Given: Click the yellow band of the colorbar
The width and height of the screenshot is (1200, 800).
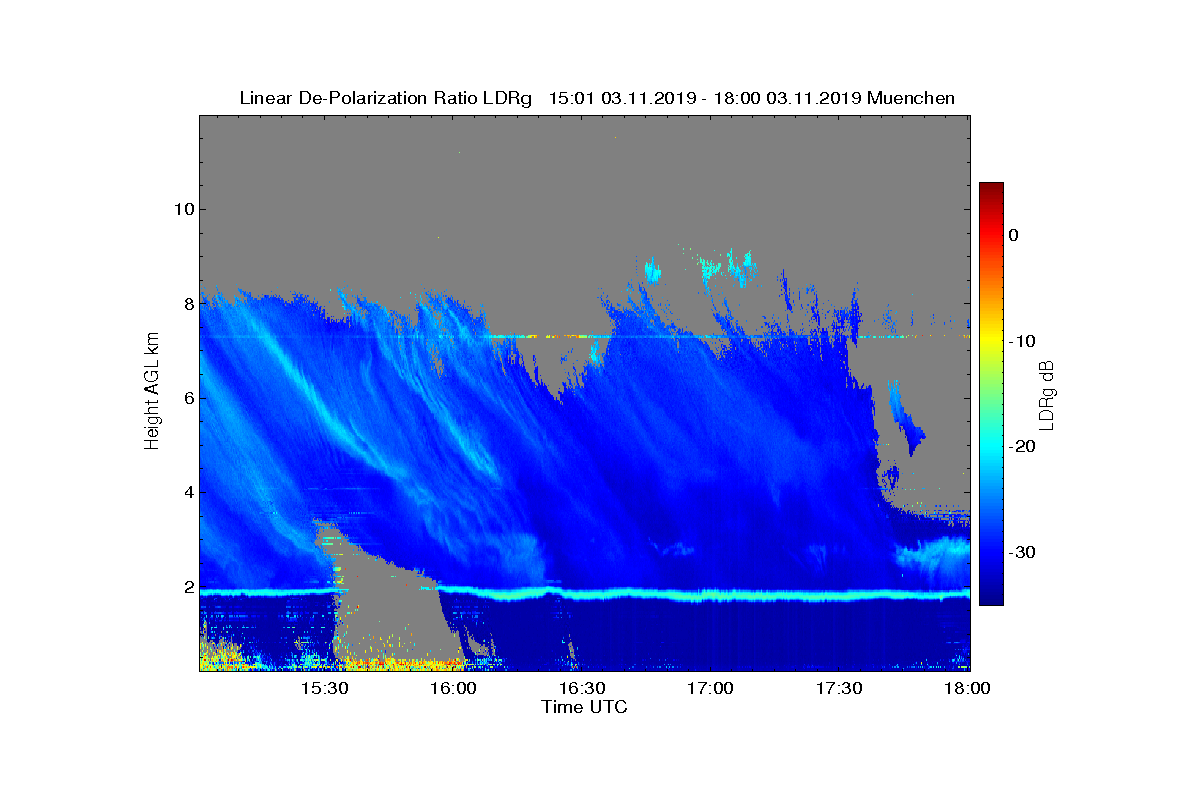Looking at the screenshot, I should point(991,341).
